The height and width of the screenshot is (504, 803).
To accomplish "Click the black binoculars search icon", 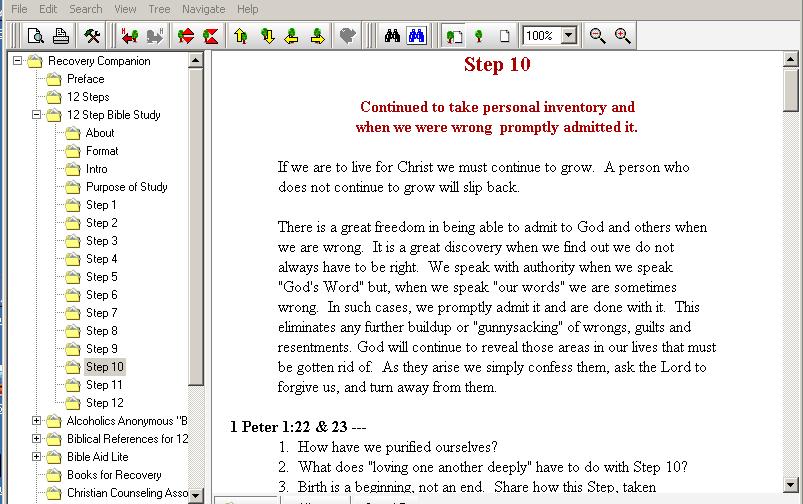I will pos(392,36).
